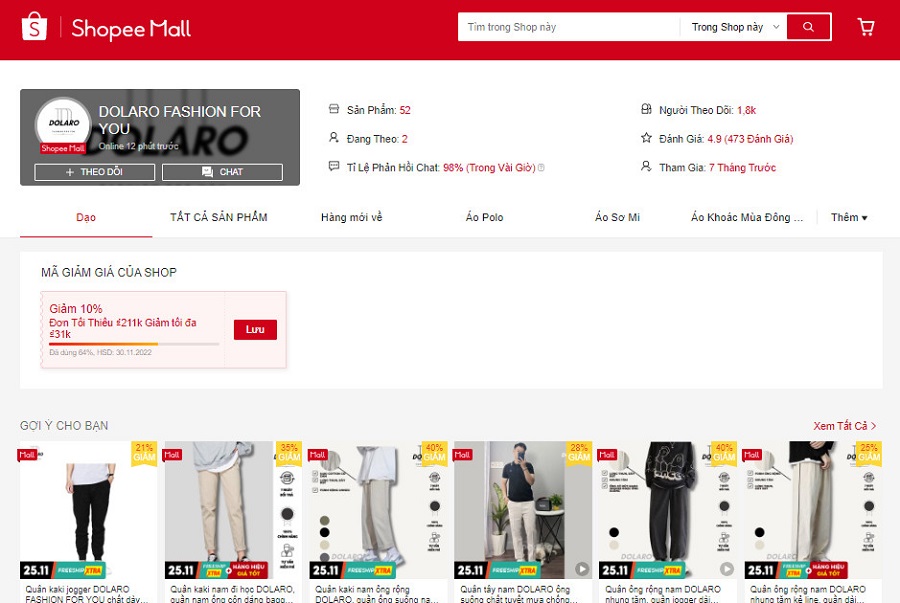
Task: Open the 'Hàng mới về' tab
Action: tap(351, 217)
